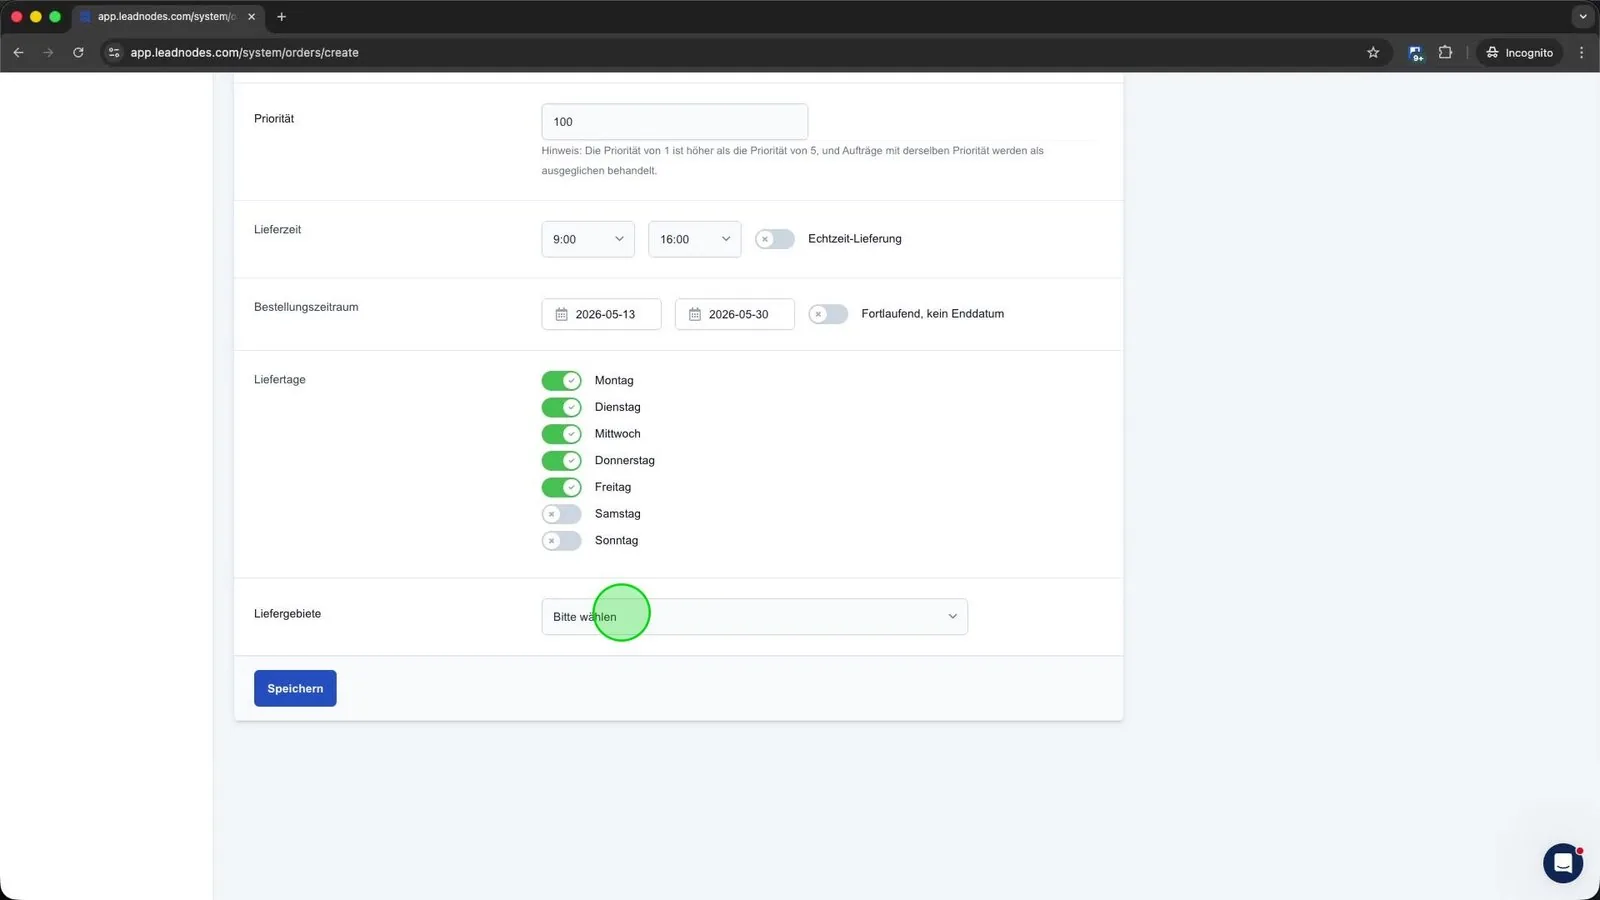Click the extension icon with 9+ badge
1600x900 pixels.
(x=1415, y=53)
